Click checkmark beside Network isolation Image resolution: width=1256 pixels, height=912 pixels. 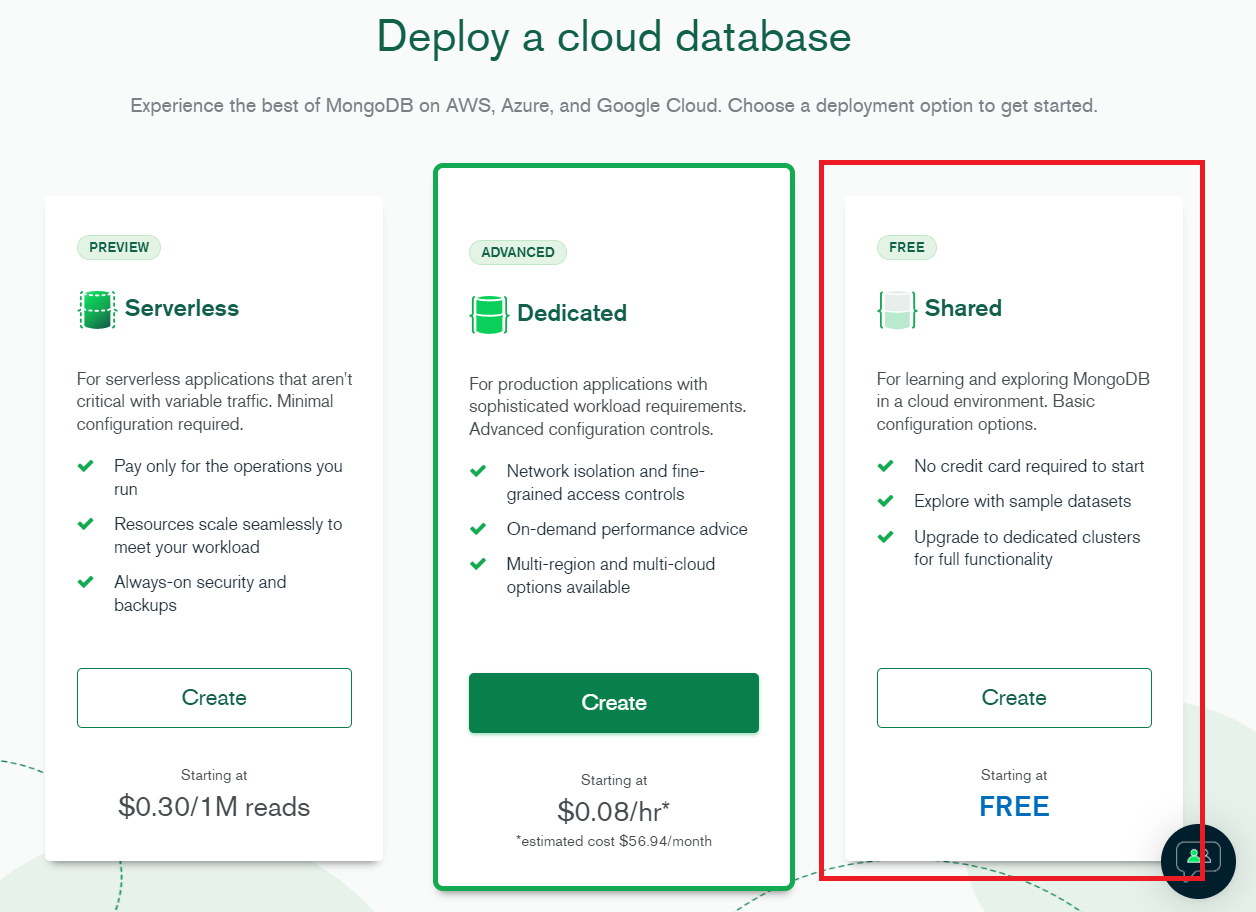point(478,471)
